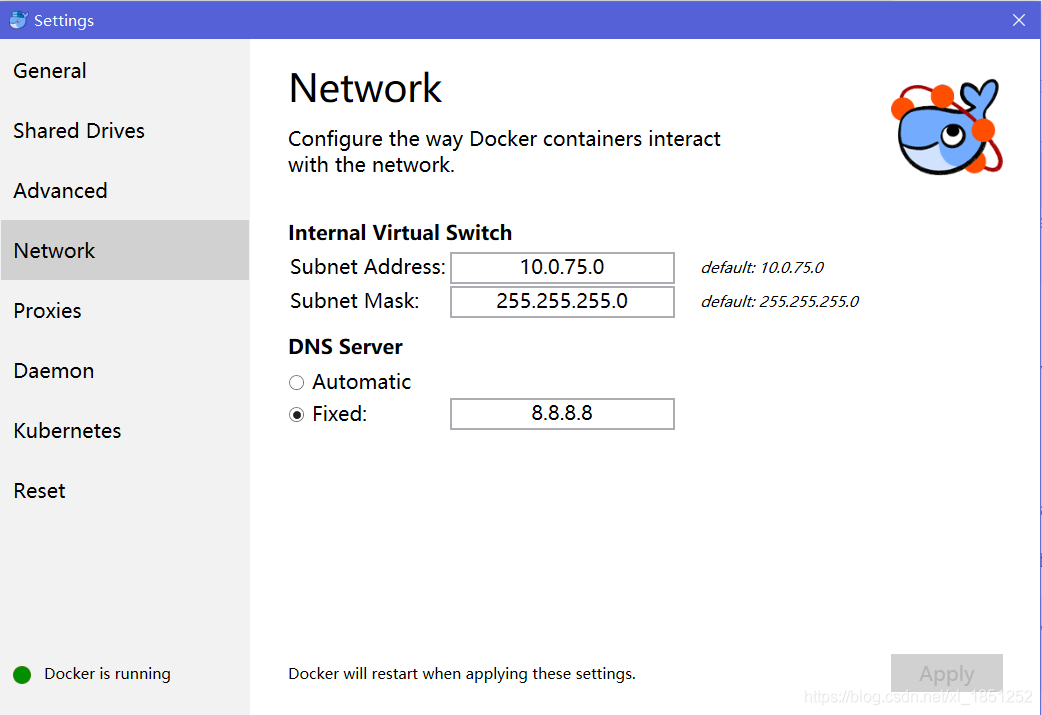
Task: Close the Settings window
Action: [1018, 20]
